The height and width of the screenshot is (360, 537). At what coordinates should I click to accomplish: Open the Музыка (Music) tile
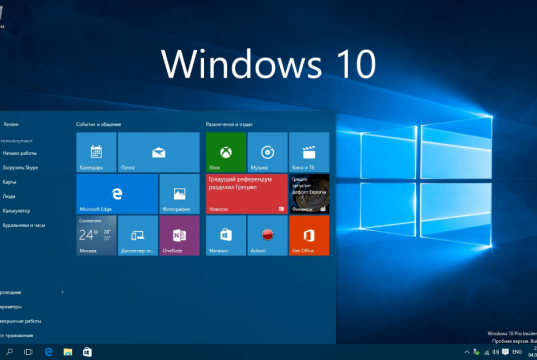pyautogui.click(x=267, y=152)
